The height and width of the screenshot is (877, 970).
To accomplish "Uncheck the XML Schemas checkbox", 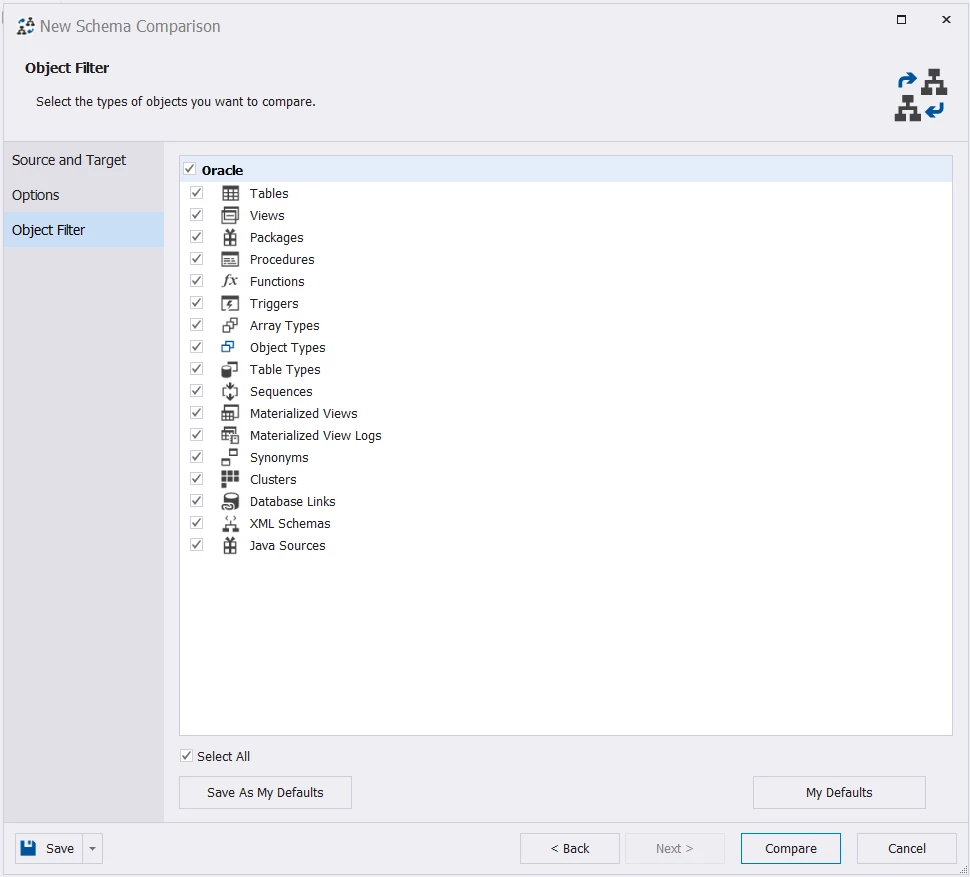I will coord(197,523).
